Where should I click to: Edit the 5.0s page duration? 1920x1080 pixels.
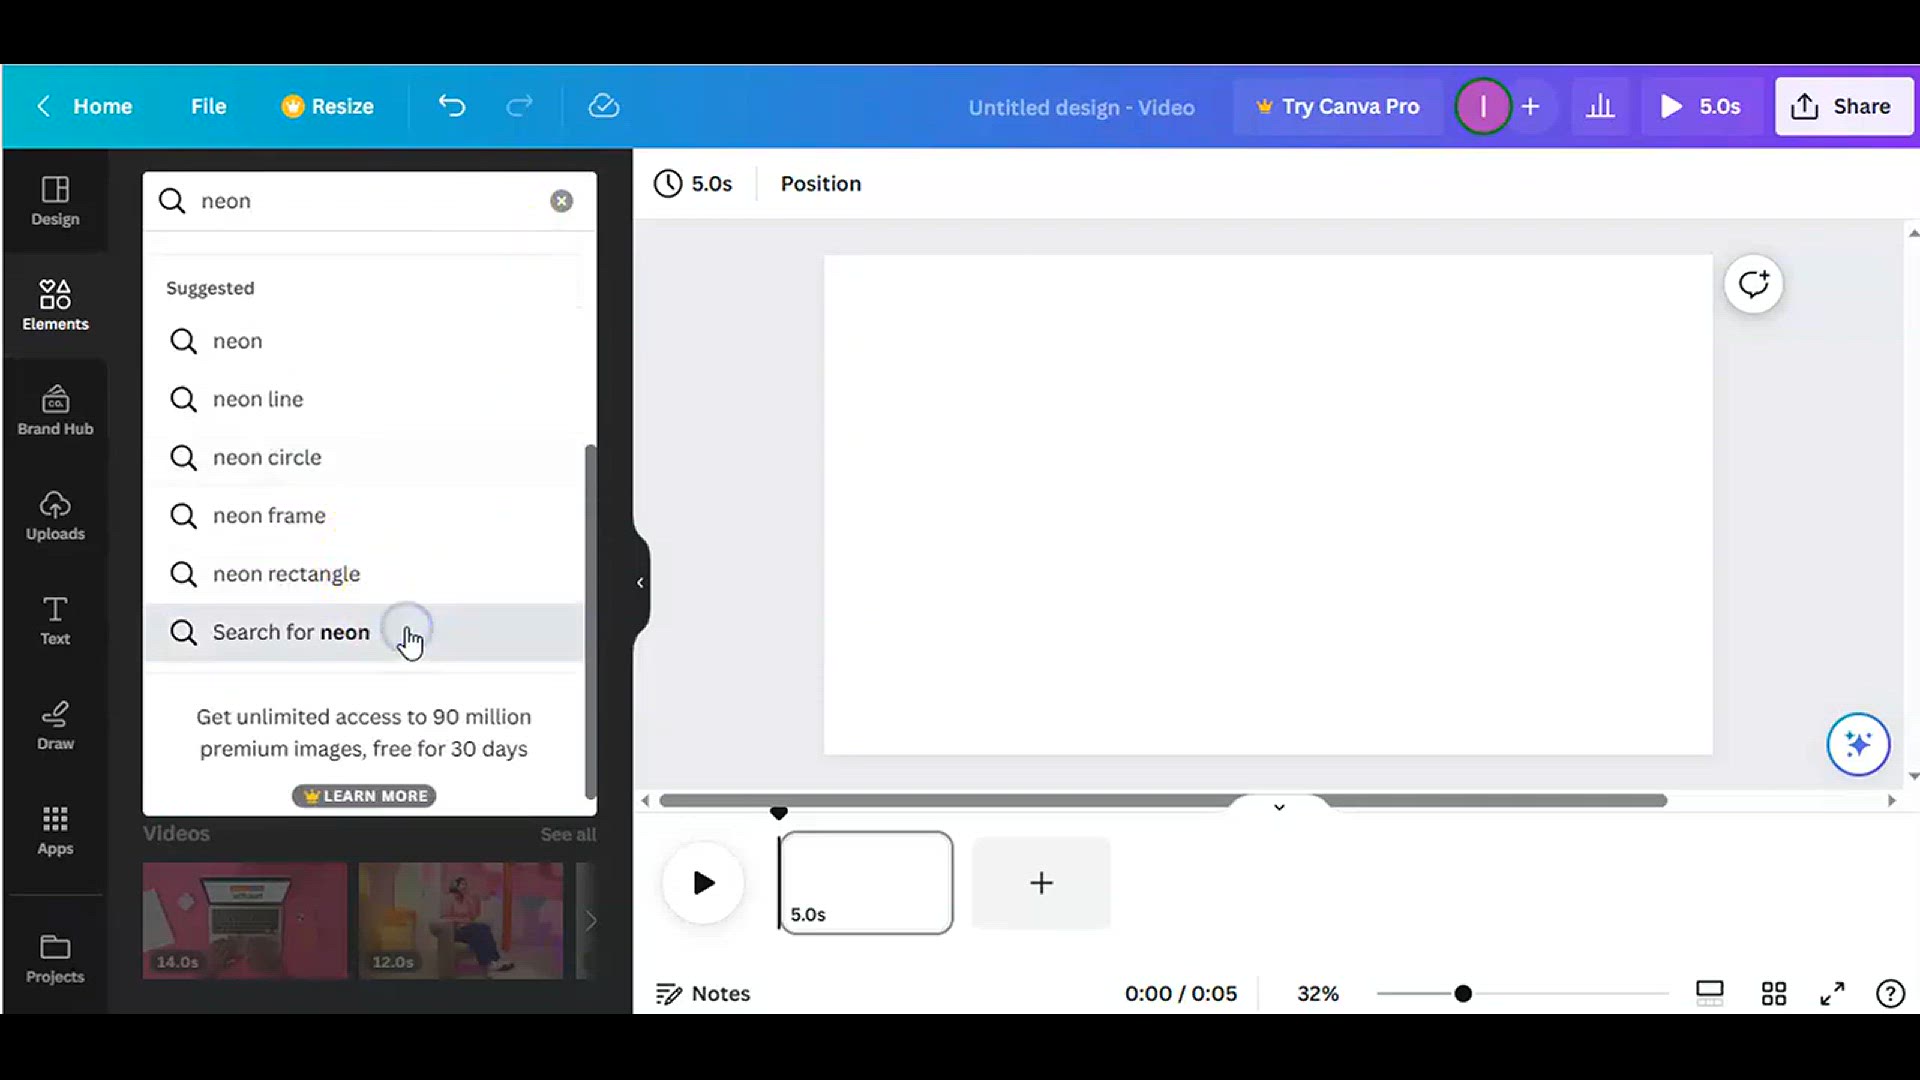(x=693, y=184)
